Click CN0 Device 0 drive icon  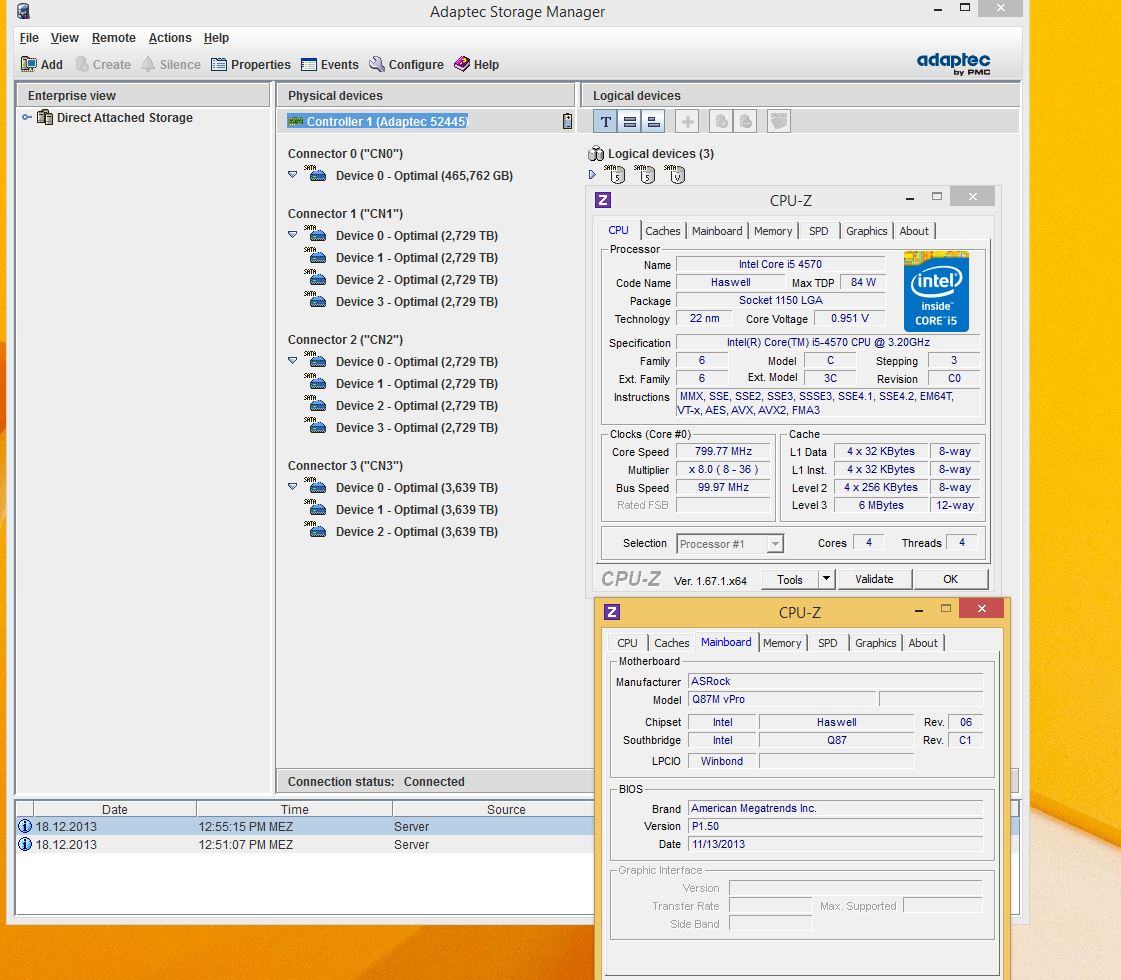(x=315, y=174)
